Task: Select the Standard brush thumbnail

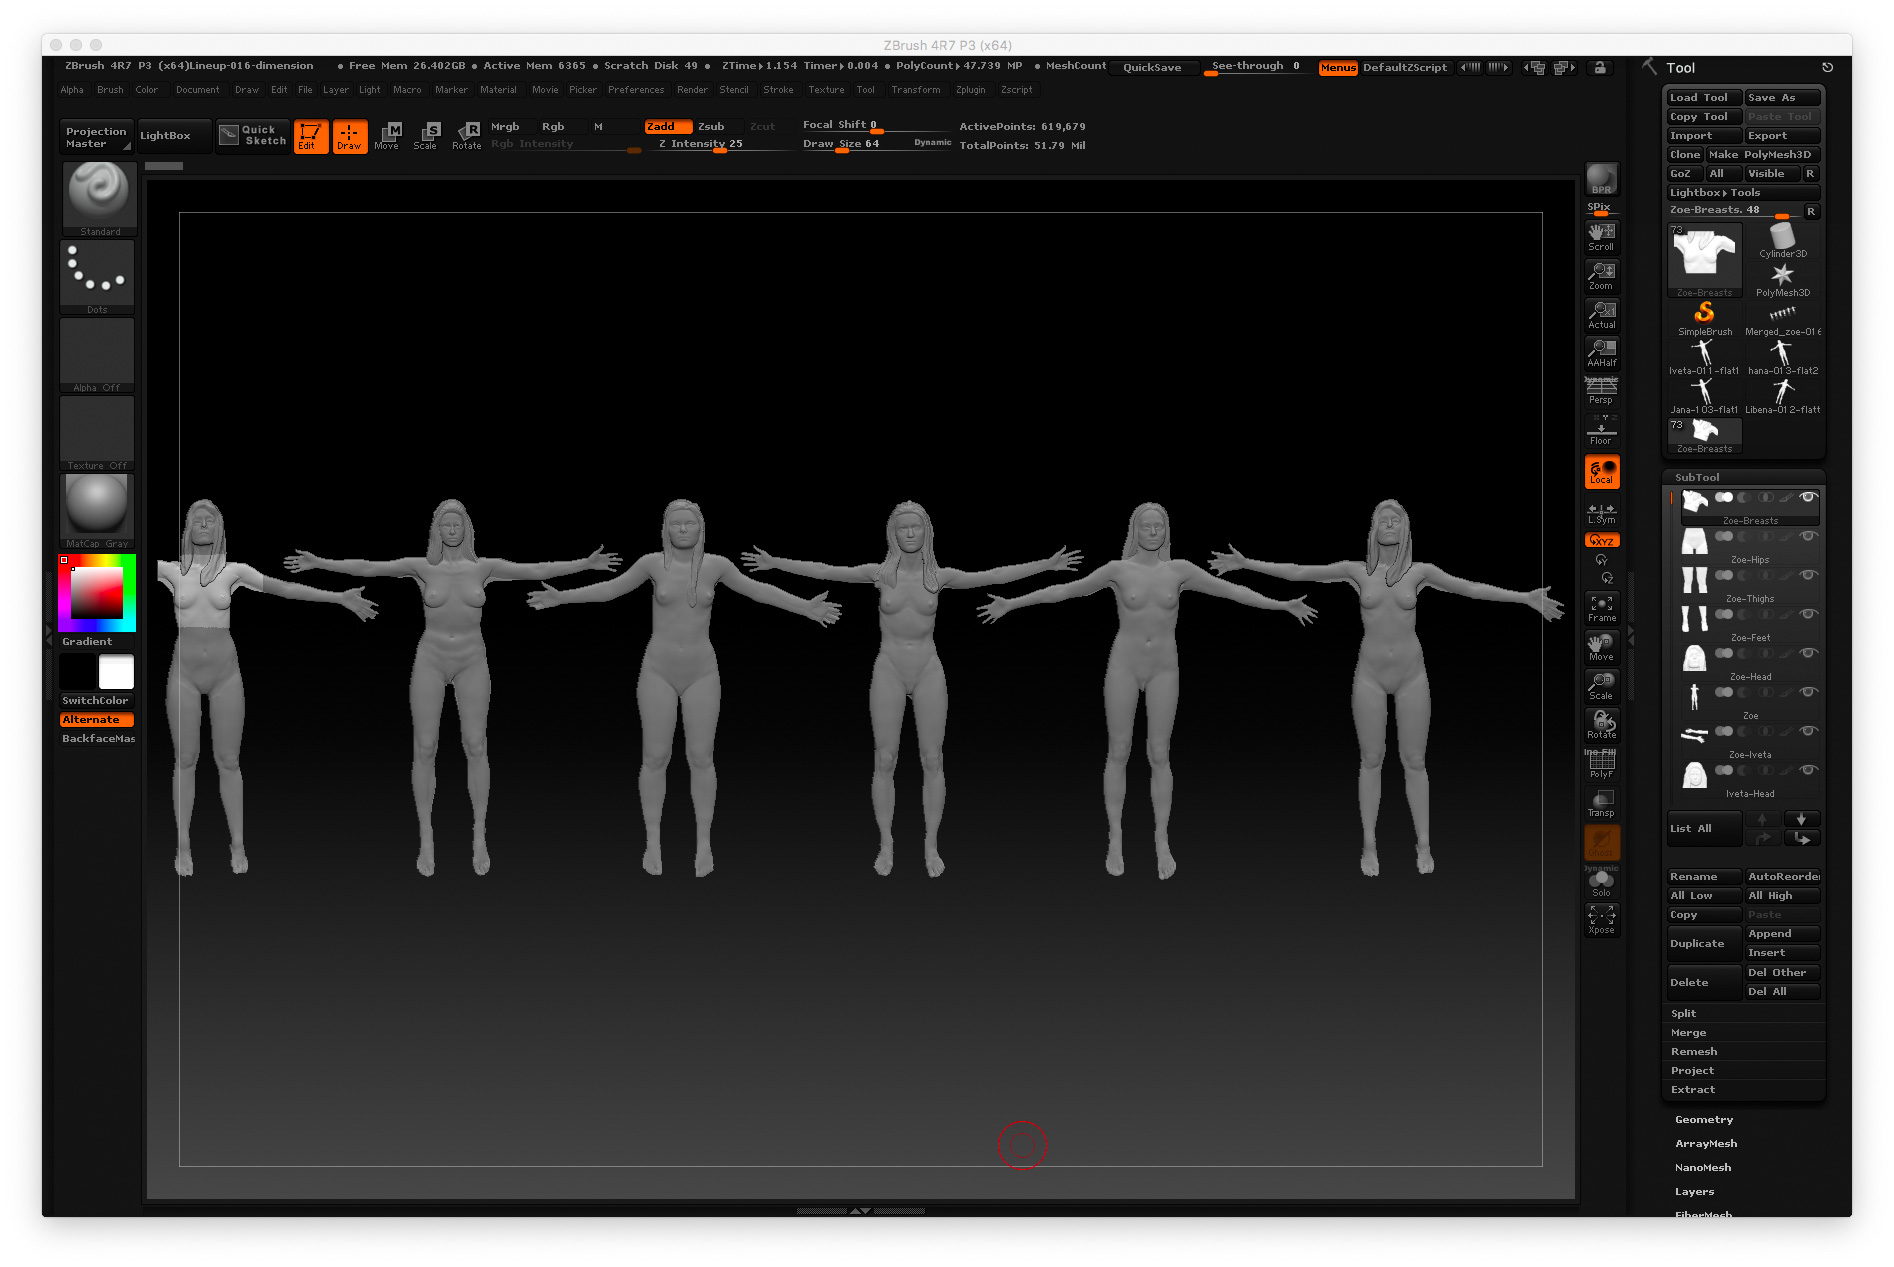Action: (x=98, y=196)
